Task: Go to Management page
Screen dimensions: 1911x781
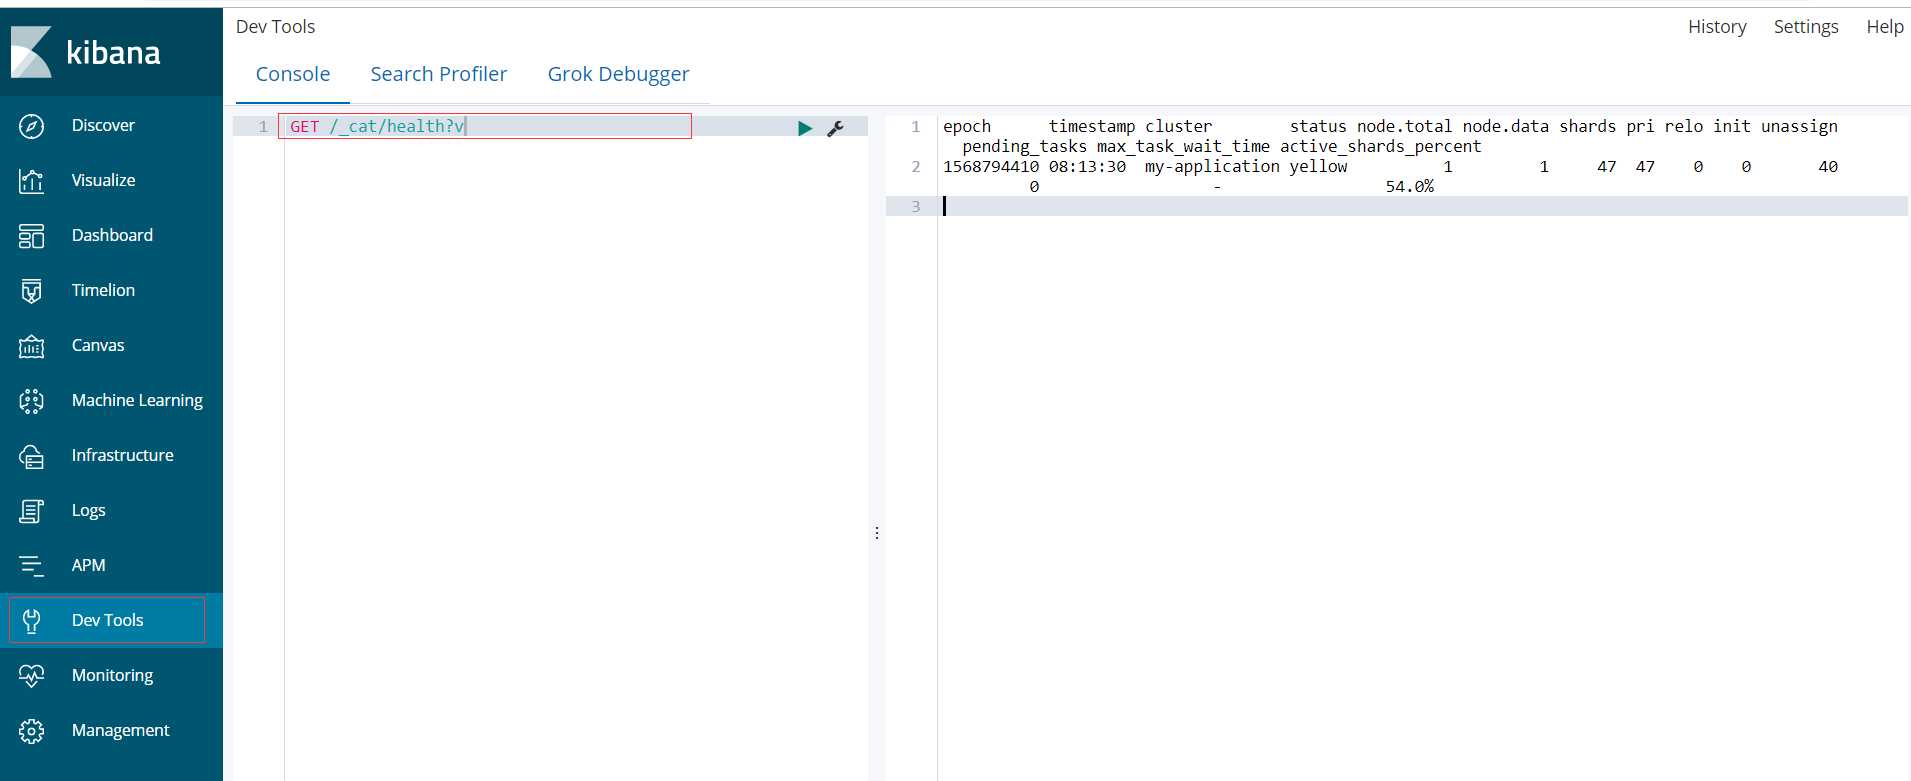Action: pyautogui.click(x=120, y=730)
